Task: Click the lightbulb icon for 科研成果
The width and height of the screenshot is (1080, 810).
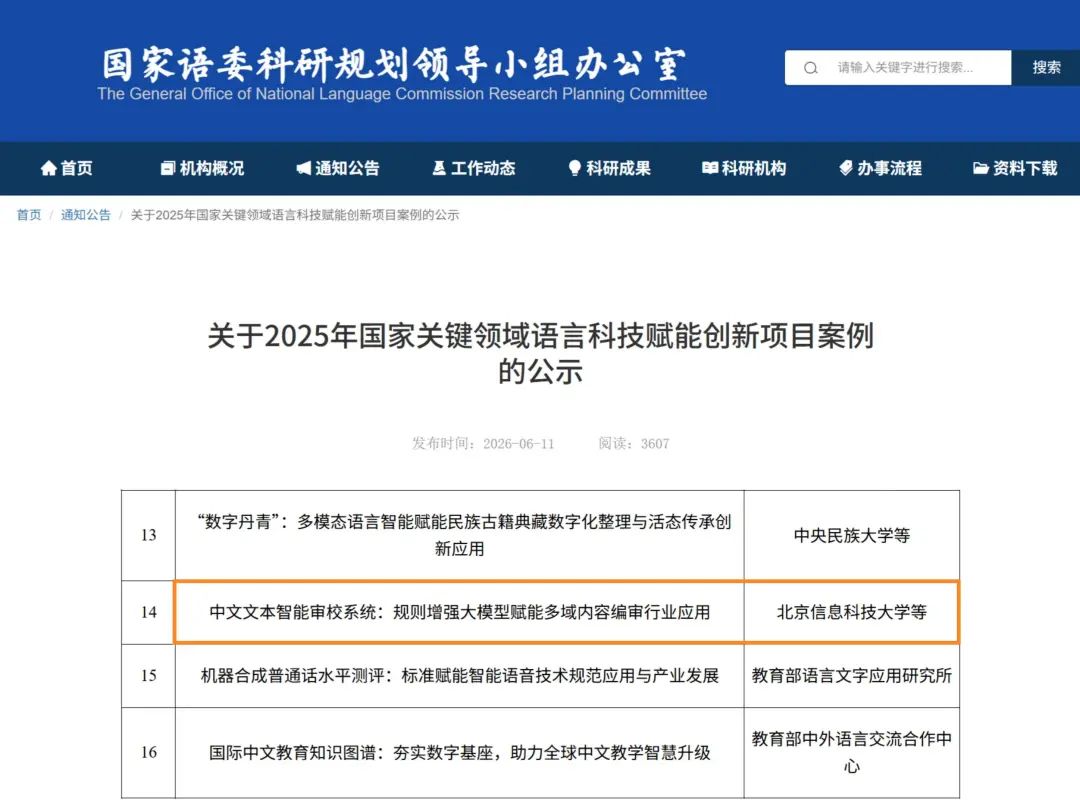Action: [574, 168]
